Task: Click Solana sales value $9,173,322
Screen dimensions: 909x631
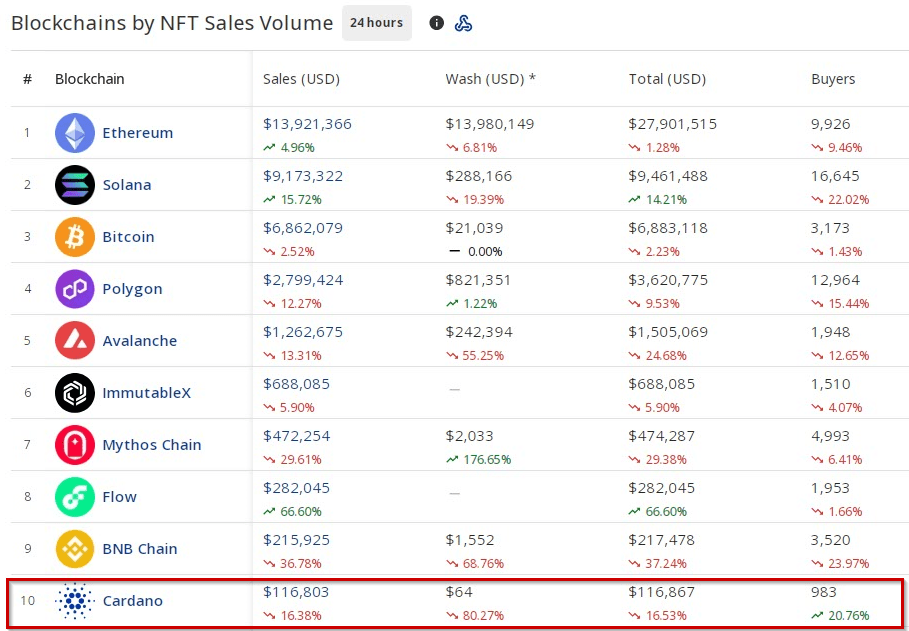Action: click(303, 176)
